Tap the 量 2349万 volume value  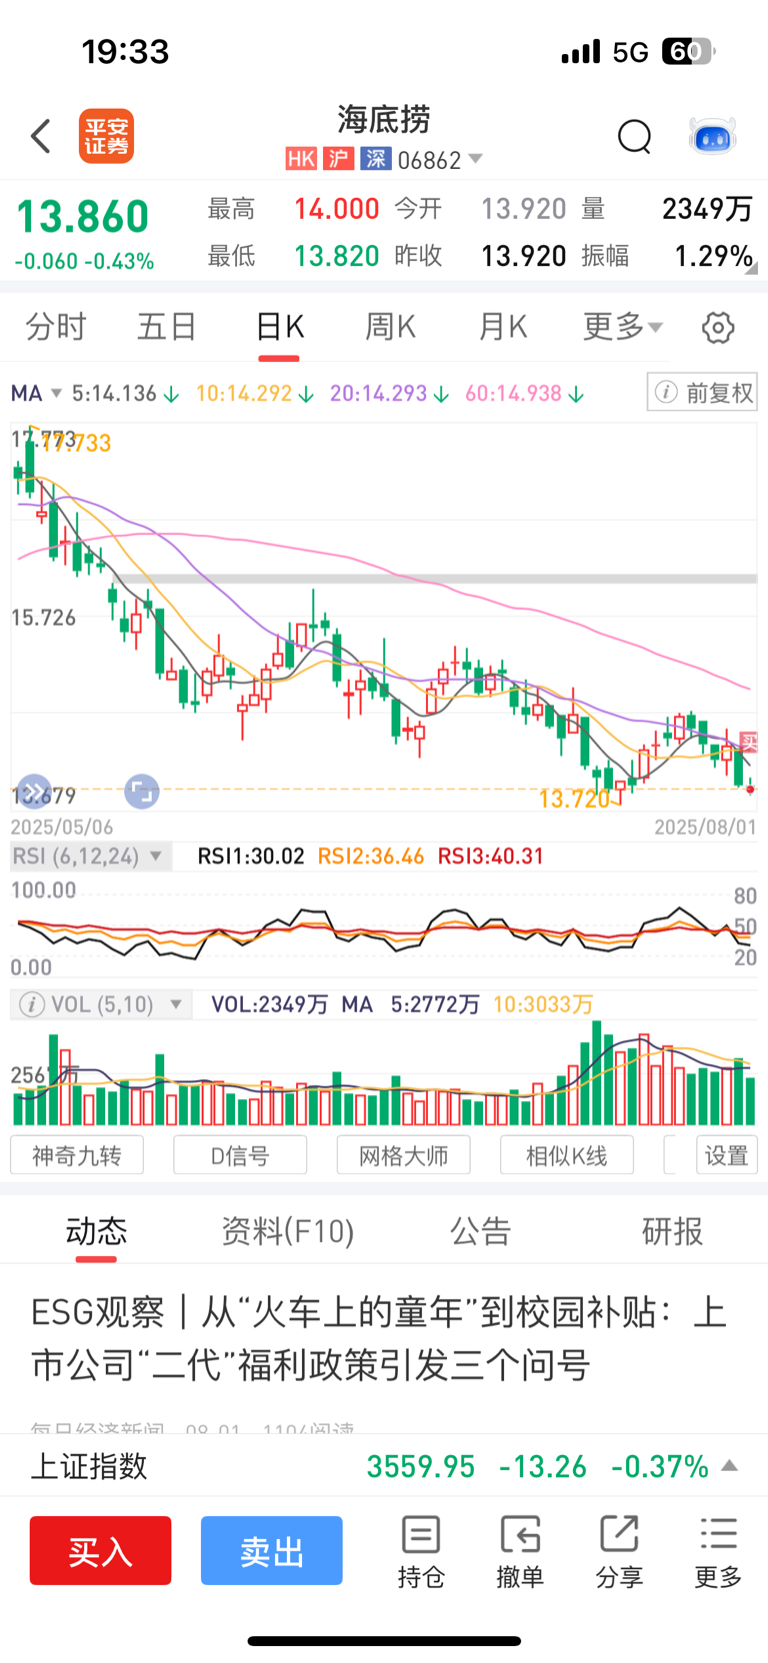pyautogui.click(x=706, y=209)
